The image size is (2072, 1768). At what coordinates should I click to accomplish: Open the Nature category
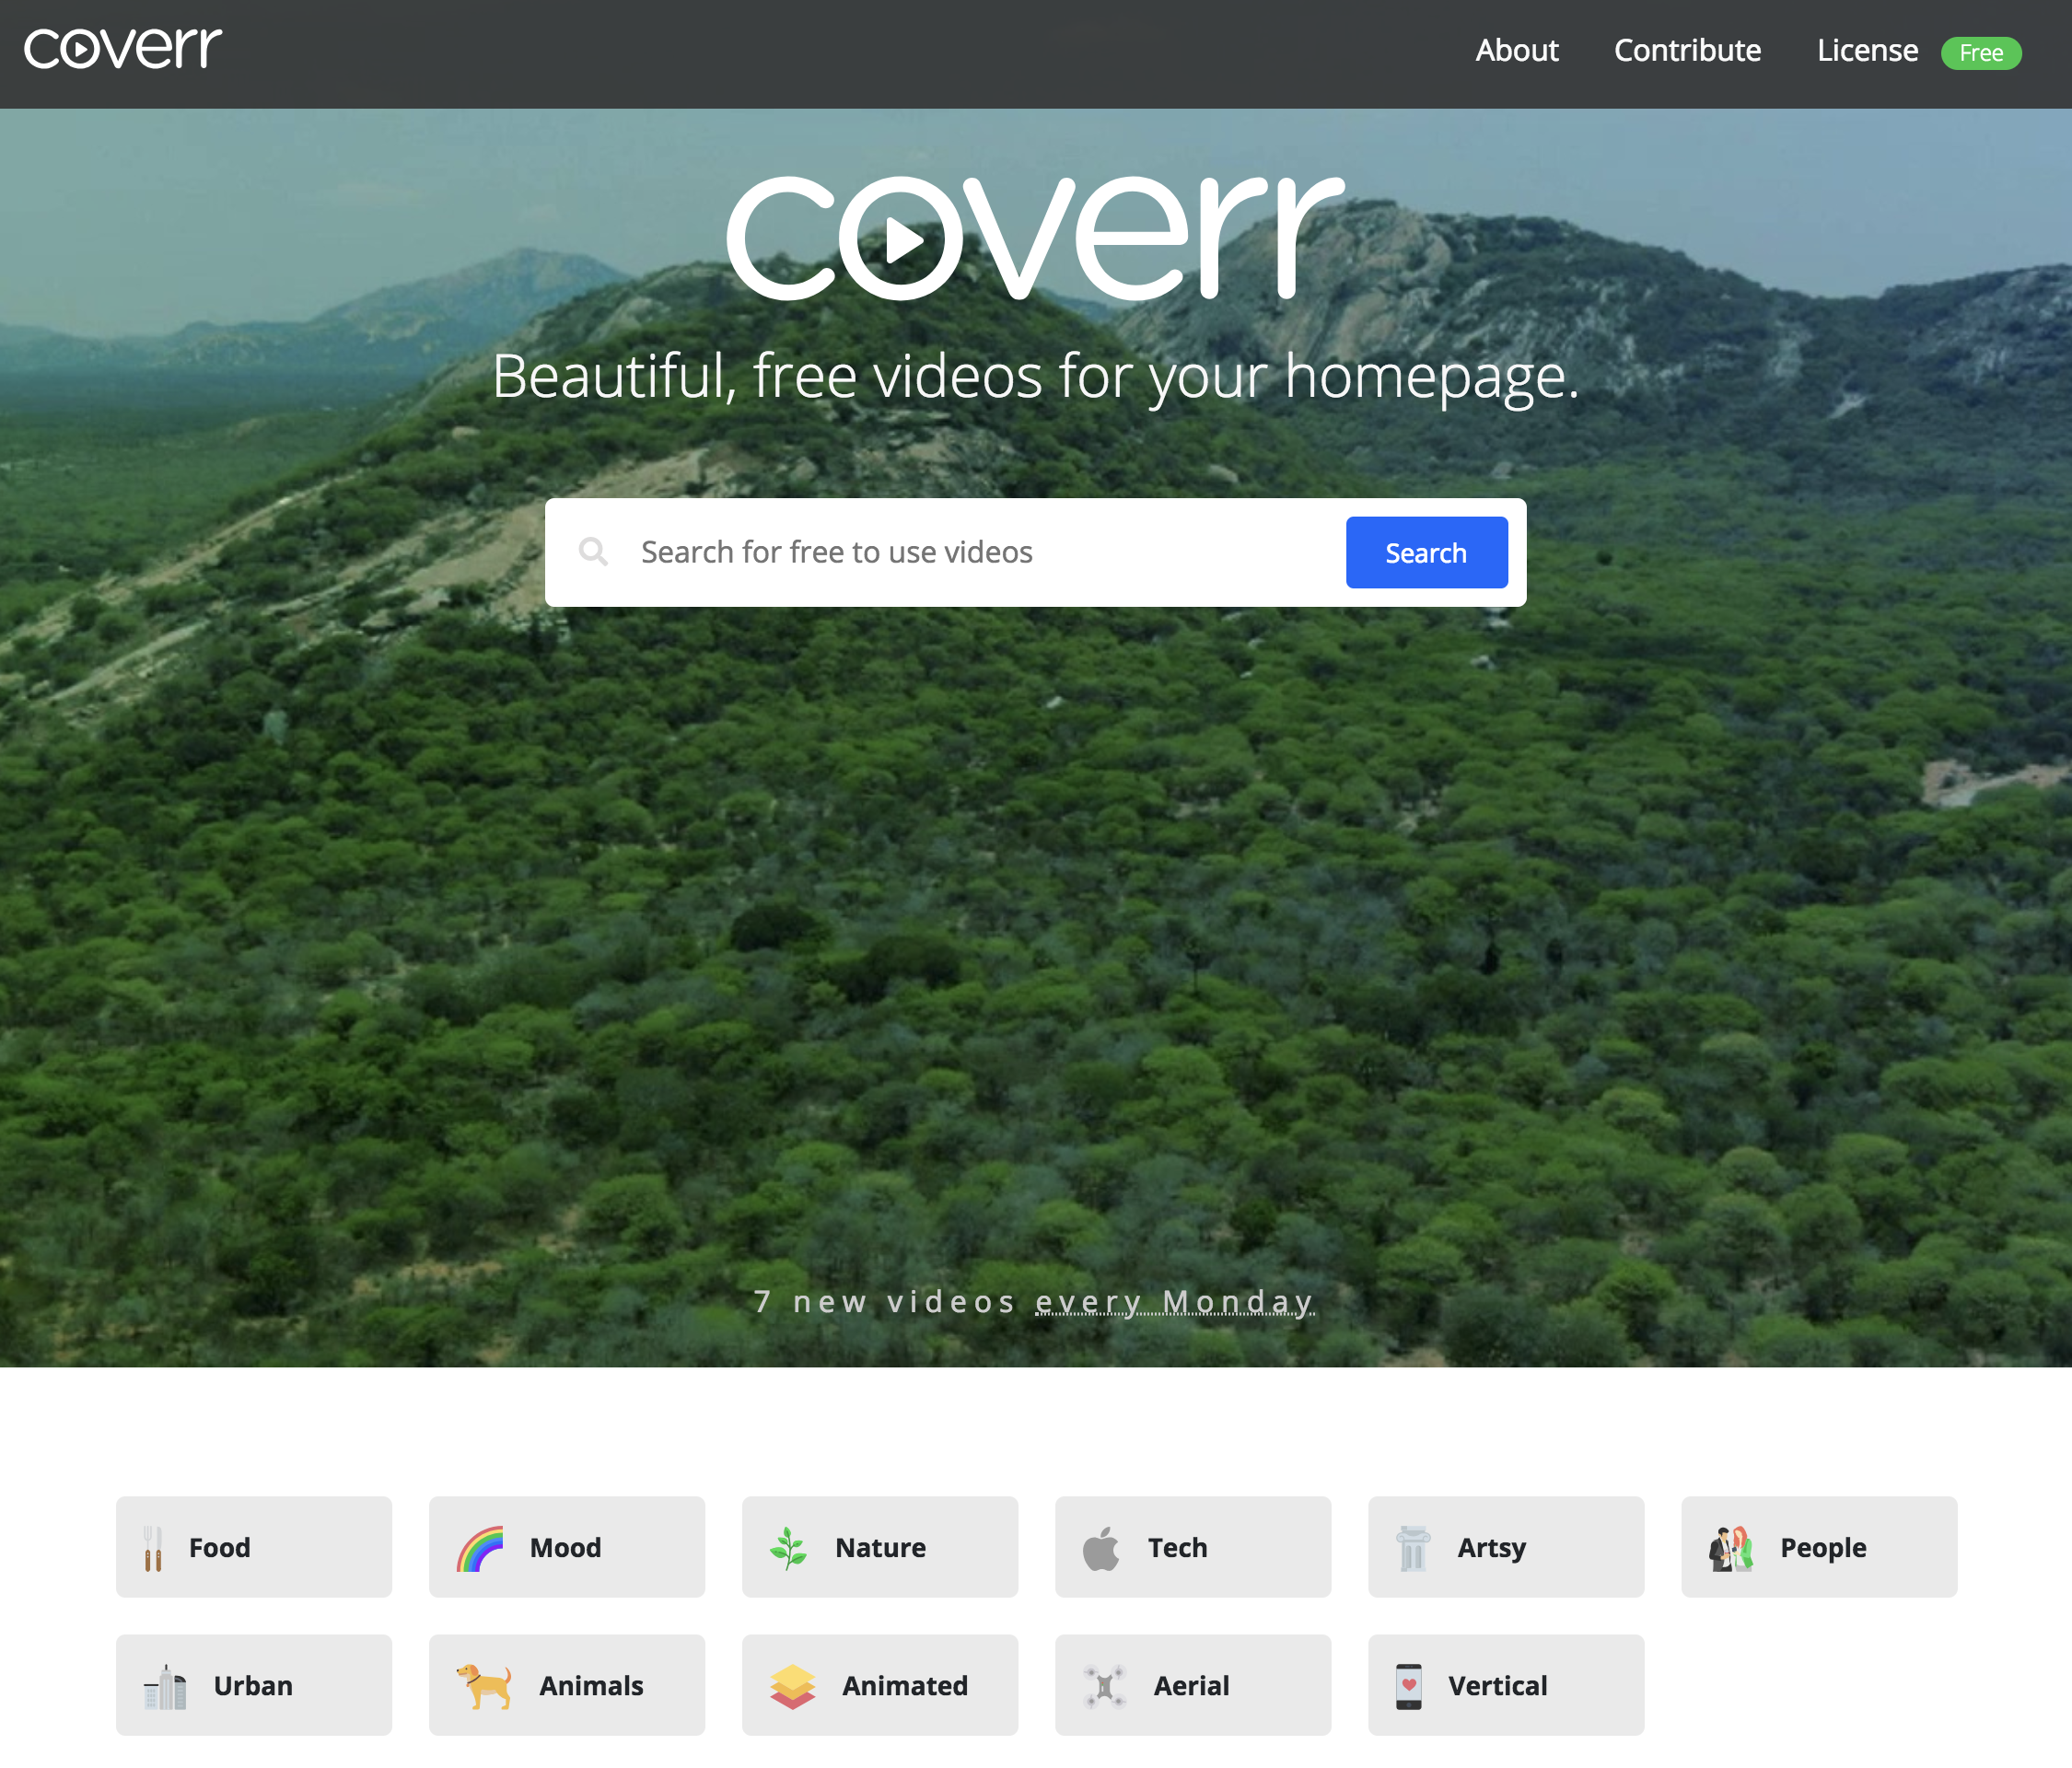coord(880,1547)
